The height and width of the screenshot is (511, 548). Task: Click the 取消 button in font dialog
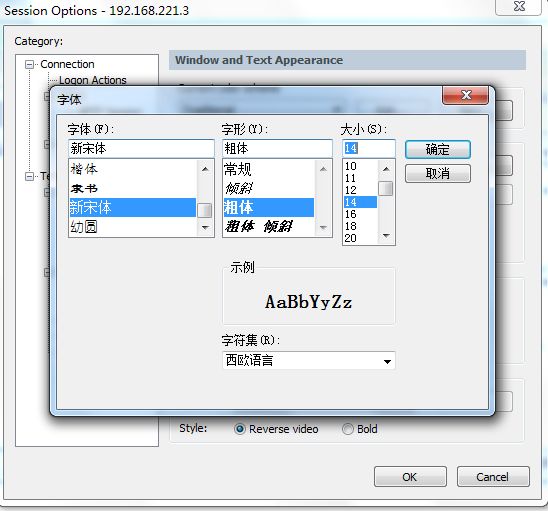(438, 173)
